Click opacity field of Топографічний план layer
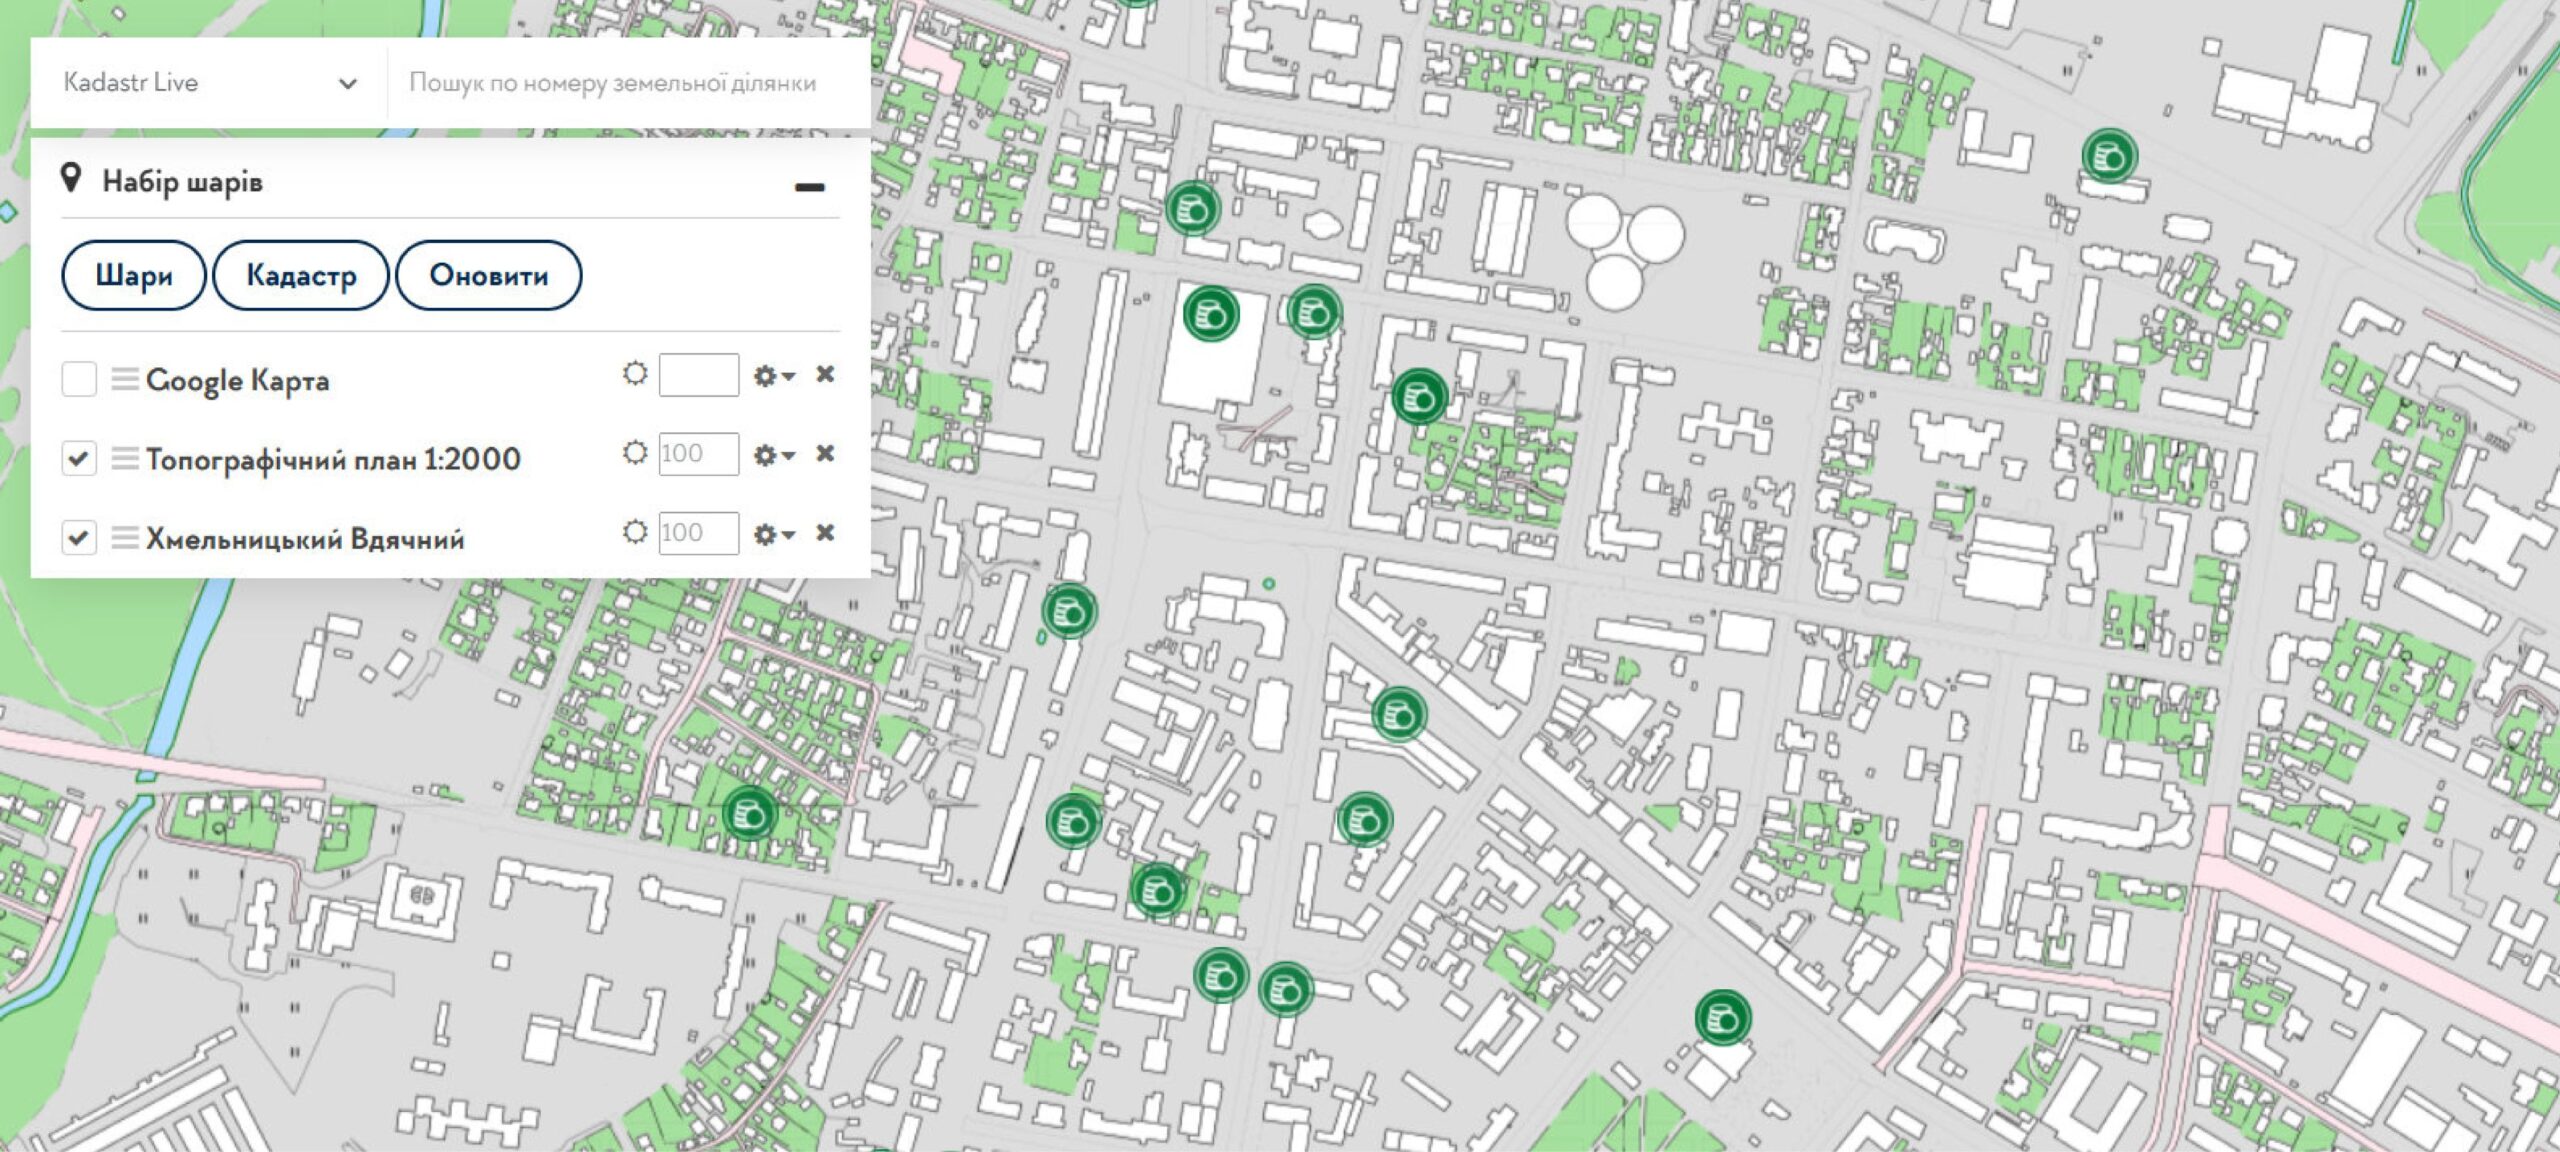 click(698, 454)
